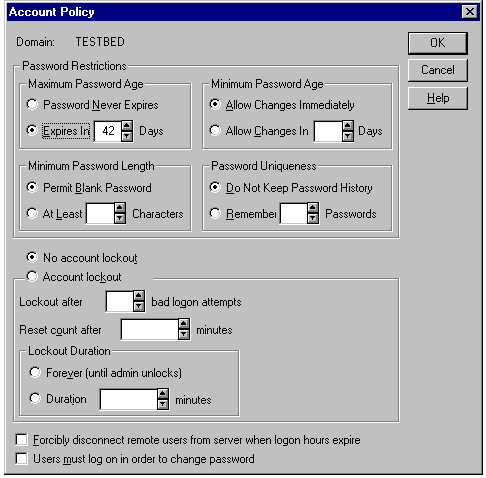Image resolution: width=486 pixels, height=478 pixels.
Task: Click up arrow for bad logon attempts
Action: click(x=139, y=296)
